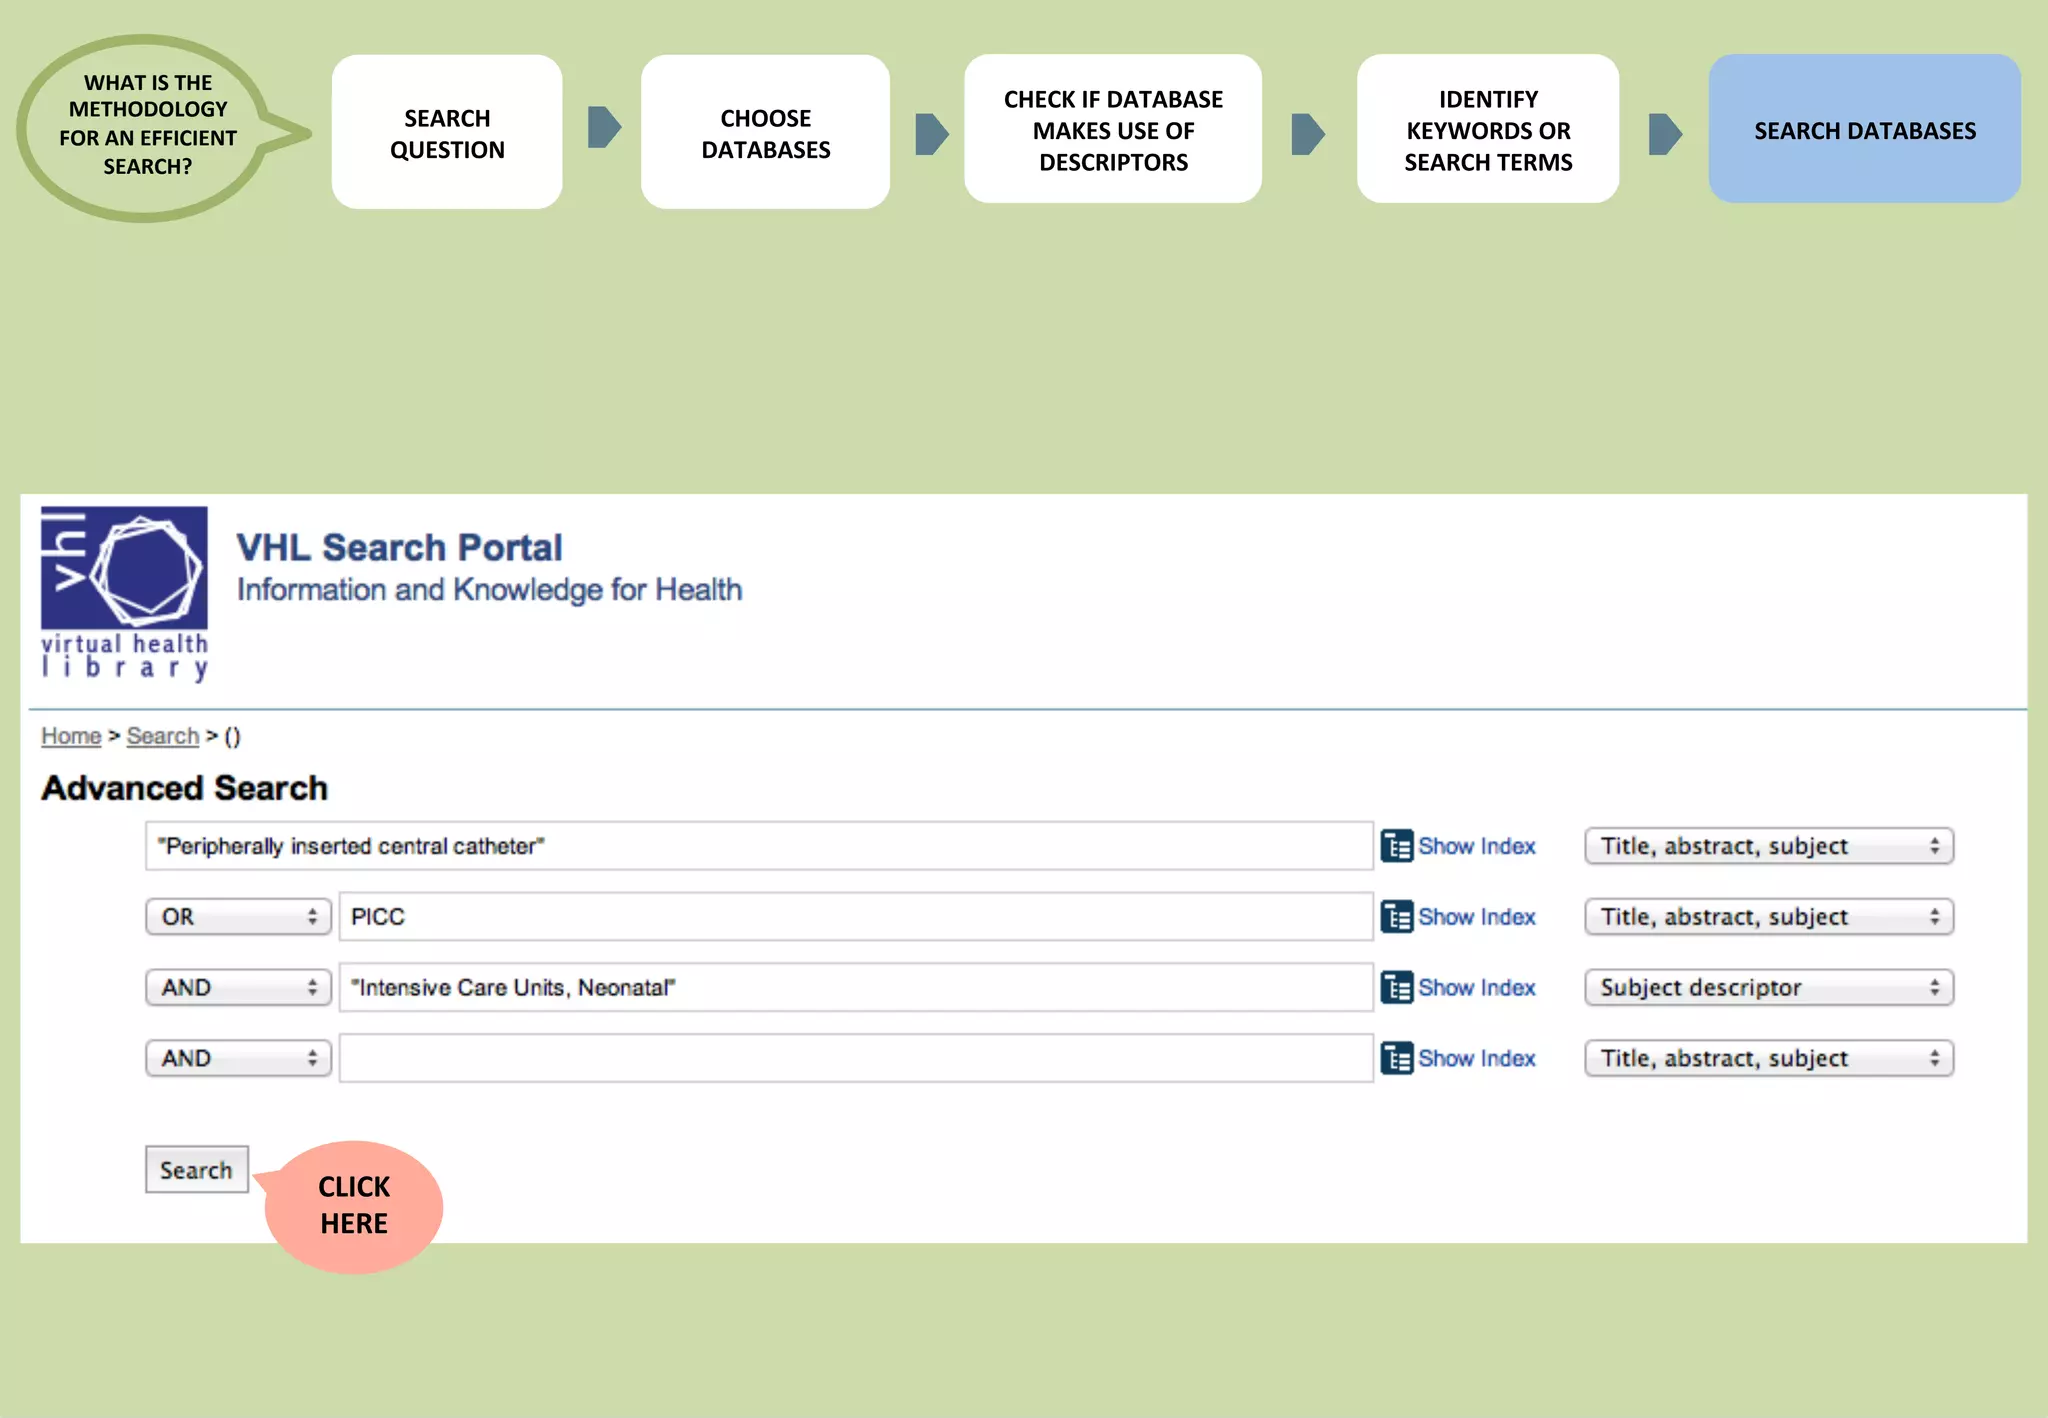Open the AND operator dropdown before Intensive Care Units
2048x1418 pixels.
[238, 988]
